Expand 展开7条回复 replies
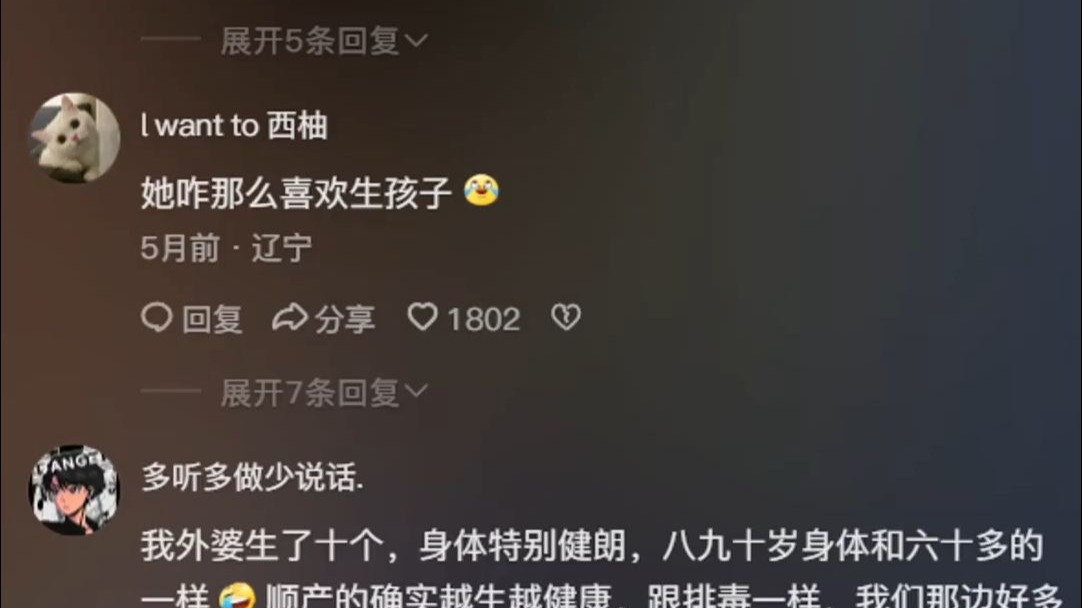The width and height of the screenshot is (1082, 608). coord(323,393)
